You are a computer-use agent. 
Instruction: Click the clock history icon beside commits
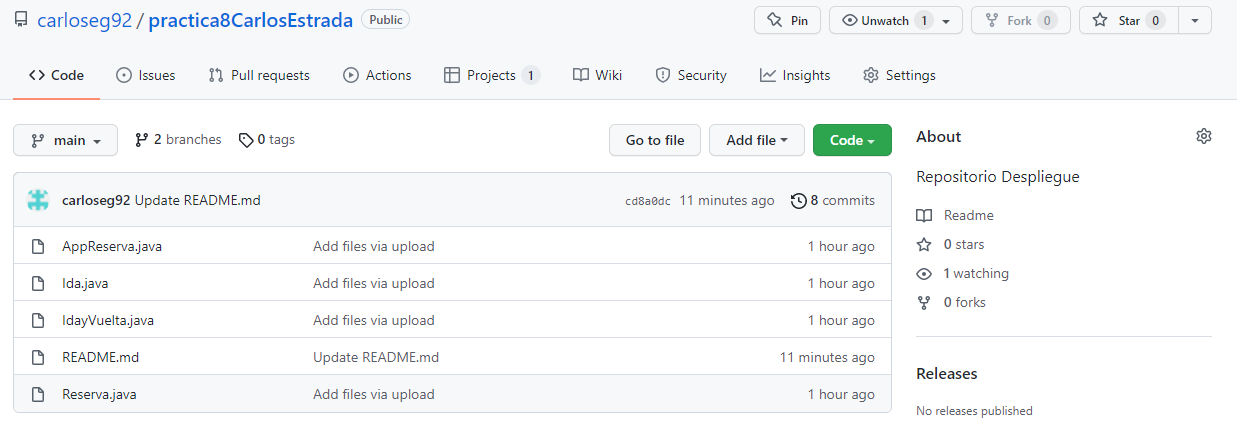(798, 200)
